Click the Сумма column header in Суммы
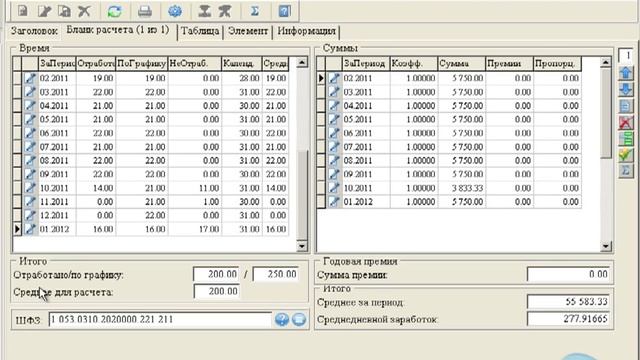The width and height of the screenshot is (640, 360). click(x=462, y=64)
